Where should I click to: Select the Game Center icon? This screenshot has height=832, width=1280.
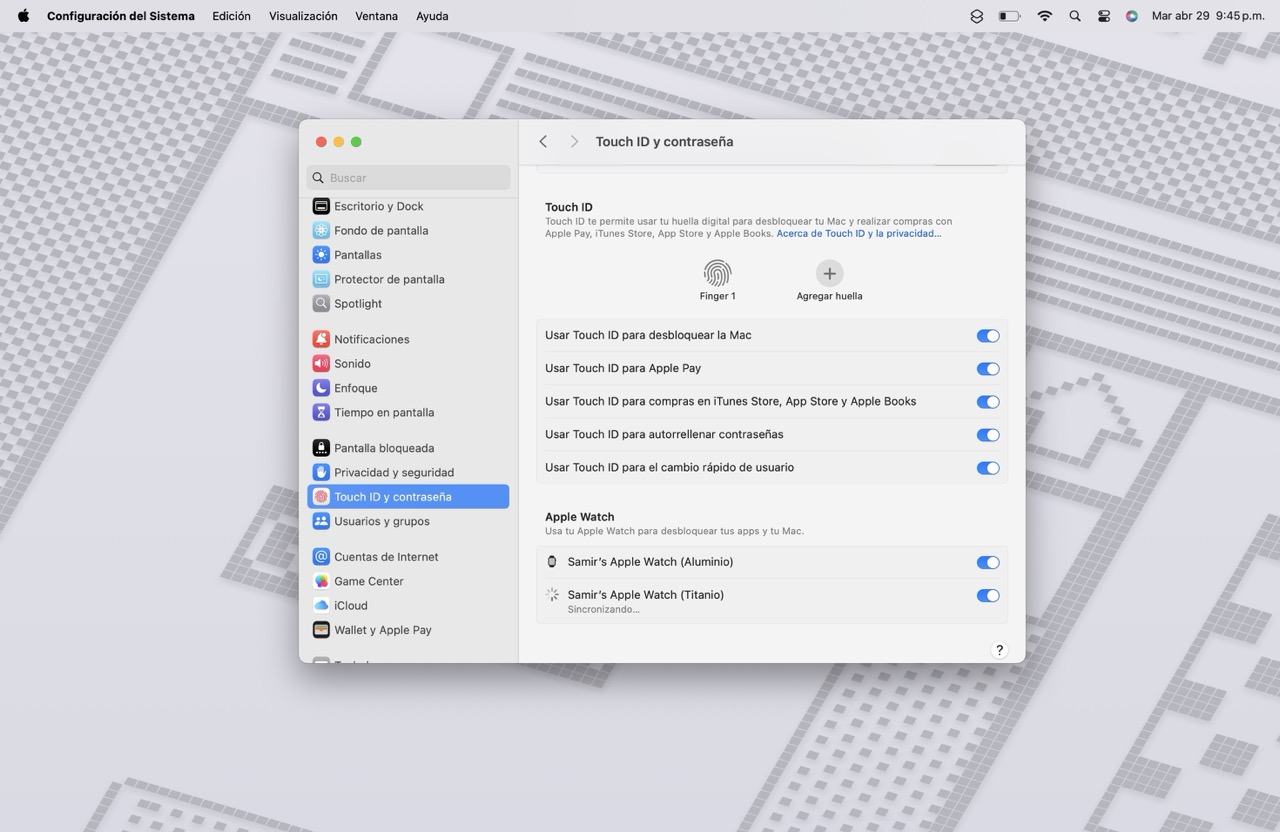(321, 581)
